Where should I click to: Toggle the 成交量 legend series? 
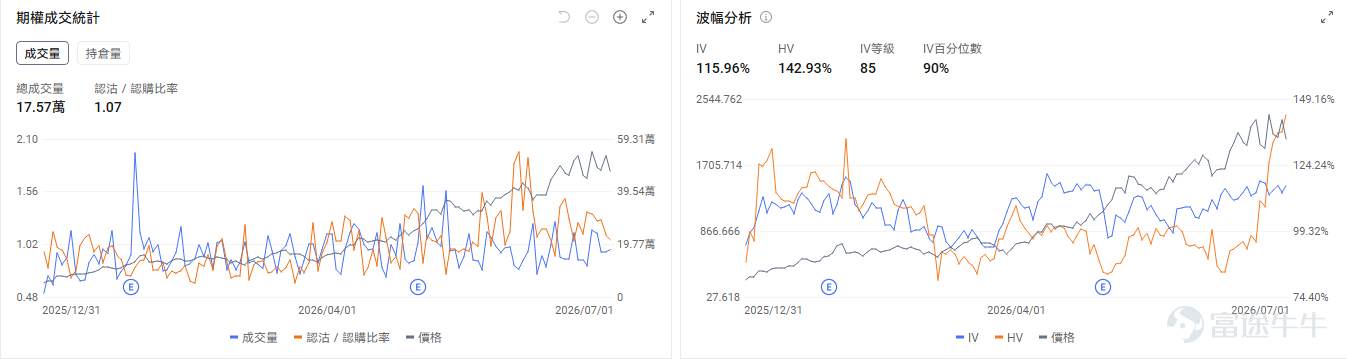pos(254,338)
